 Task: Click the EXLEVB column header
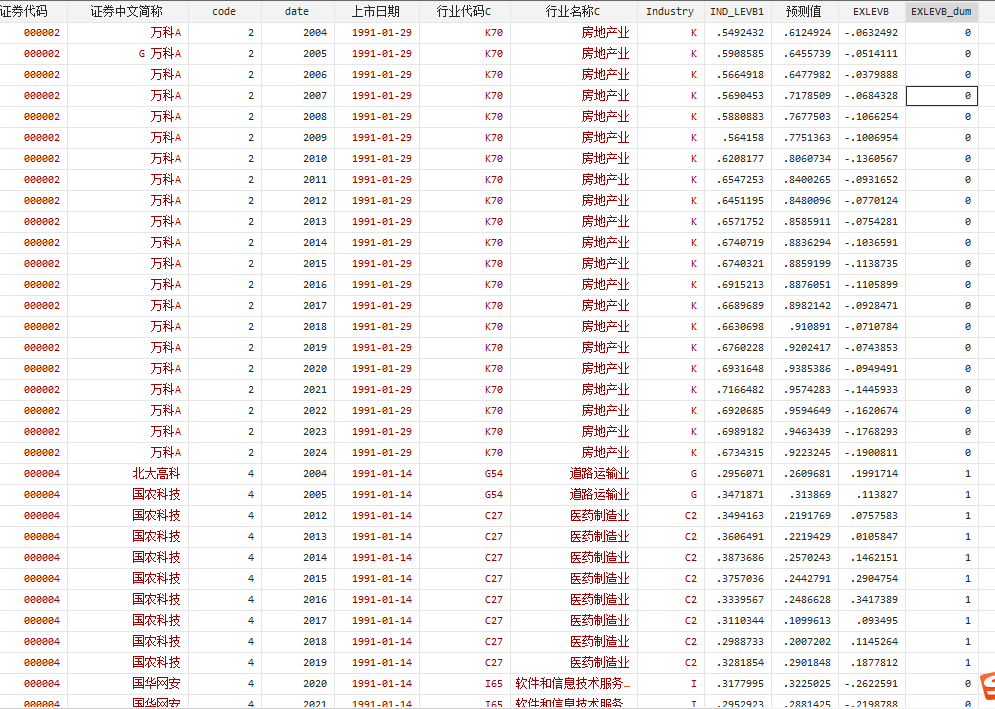pyautogui.click(x=871, y=11)
